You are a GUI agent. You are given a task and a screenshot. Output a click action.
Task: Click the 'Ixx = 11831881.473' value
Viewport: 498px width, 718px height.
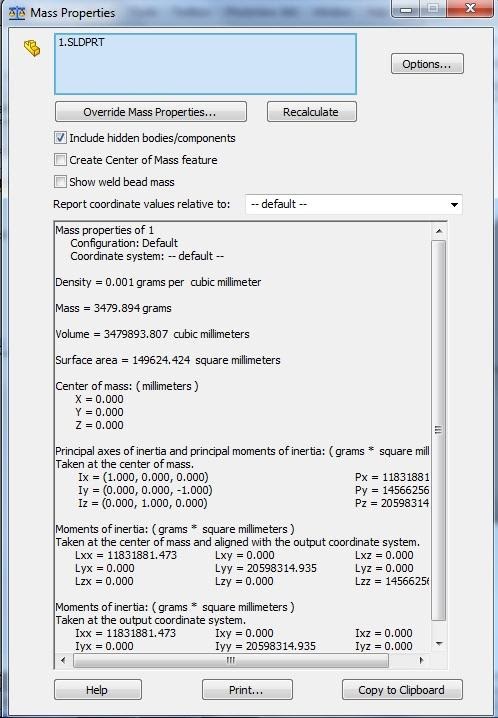point(126,633)
